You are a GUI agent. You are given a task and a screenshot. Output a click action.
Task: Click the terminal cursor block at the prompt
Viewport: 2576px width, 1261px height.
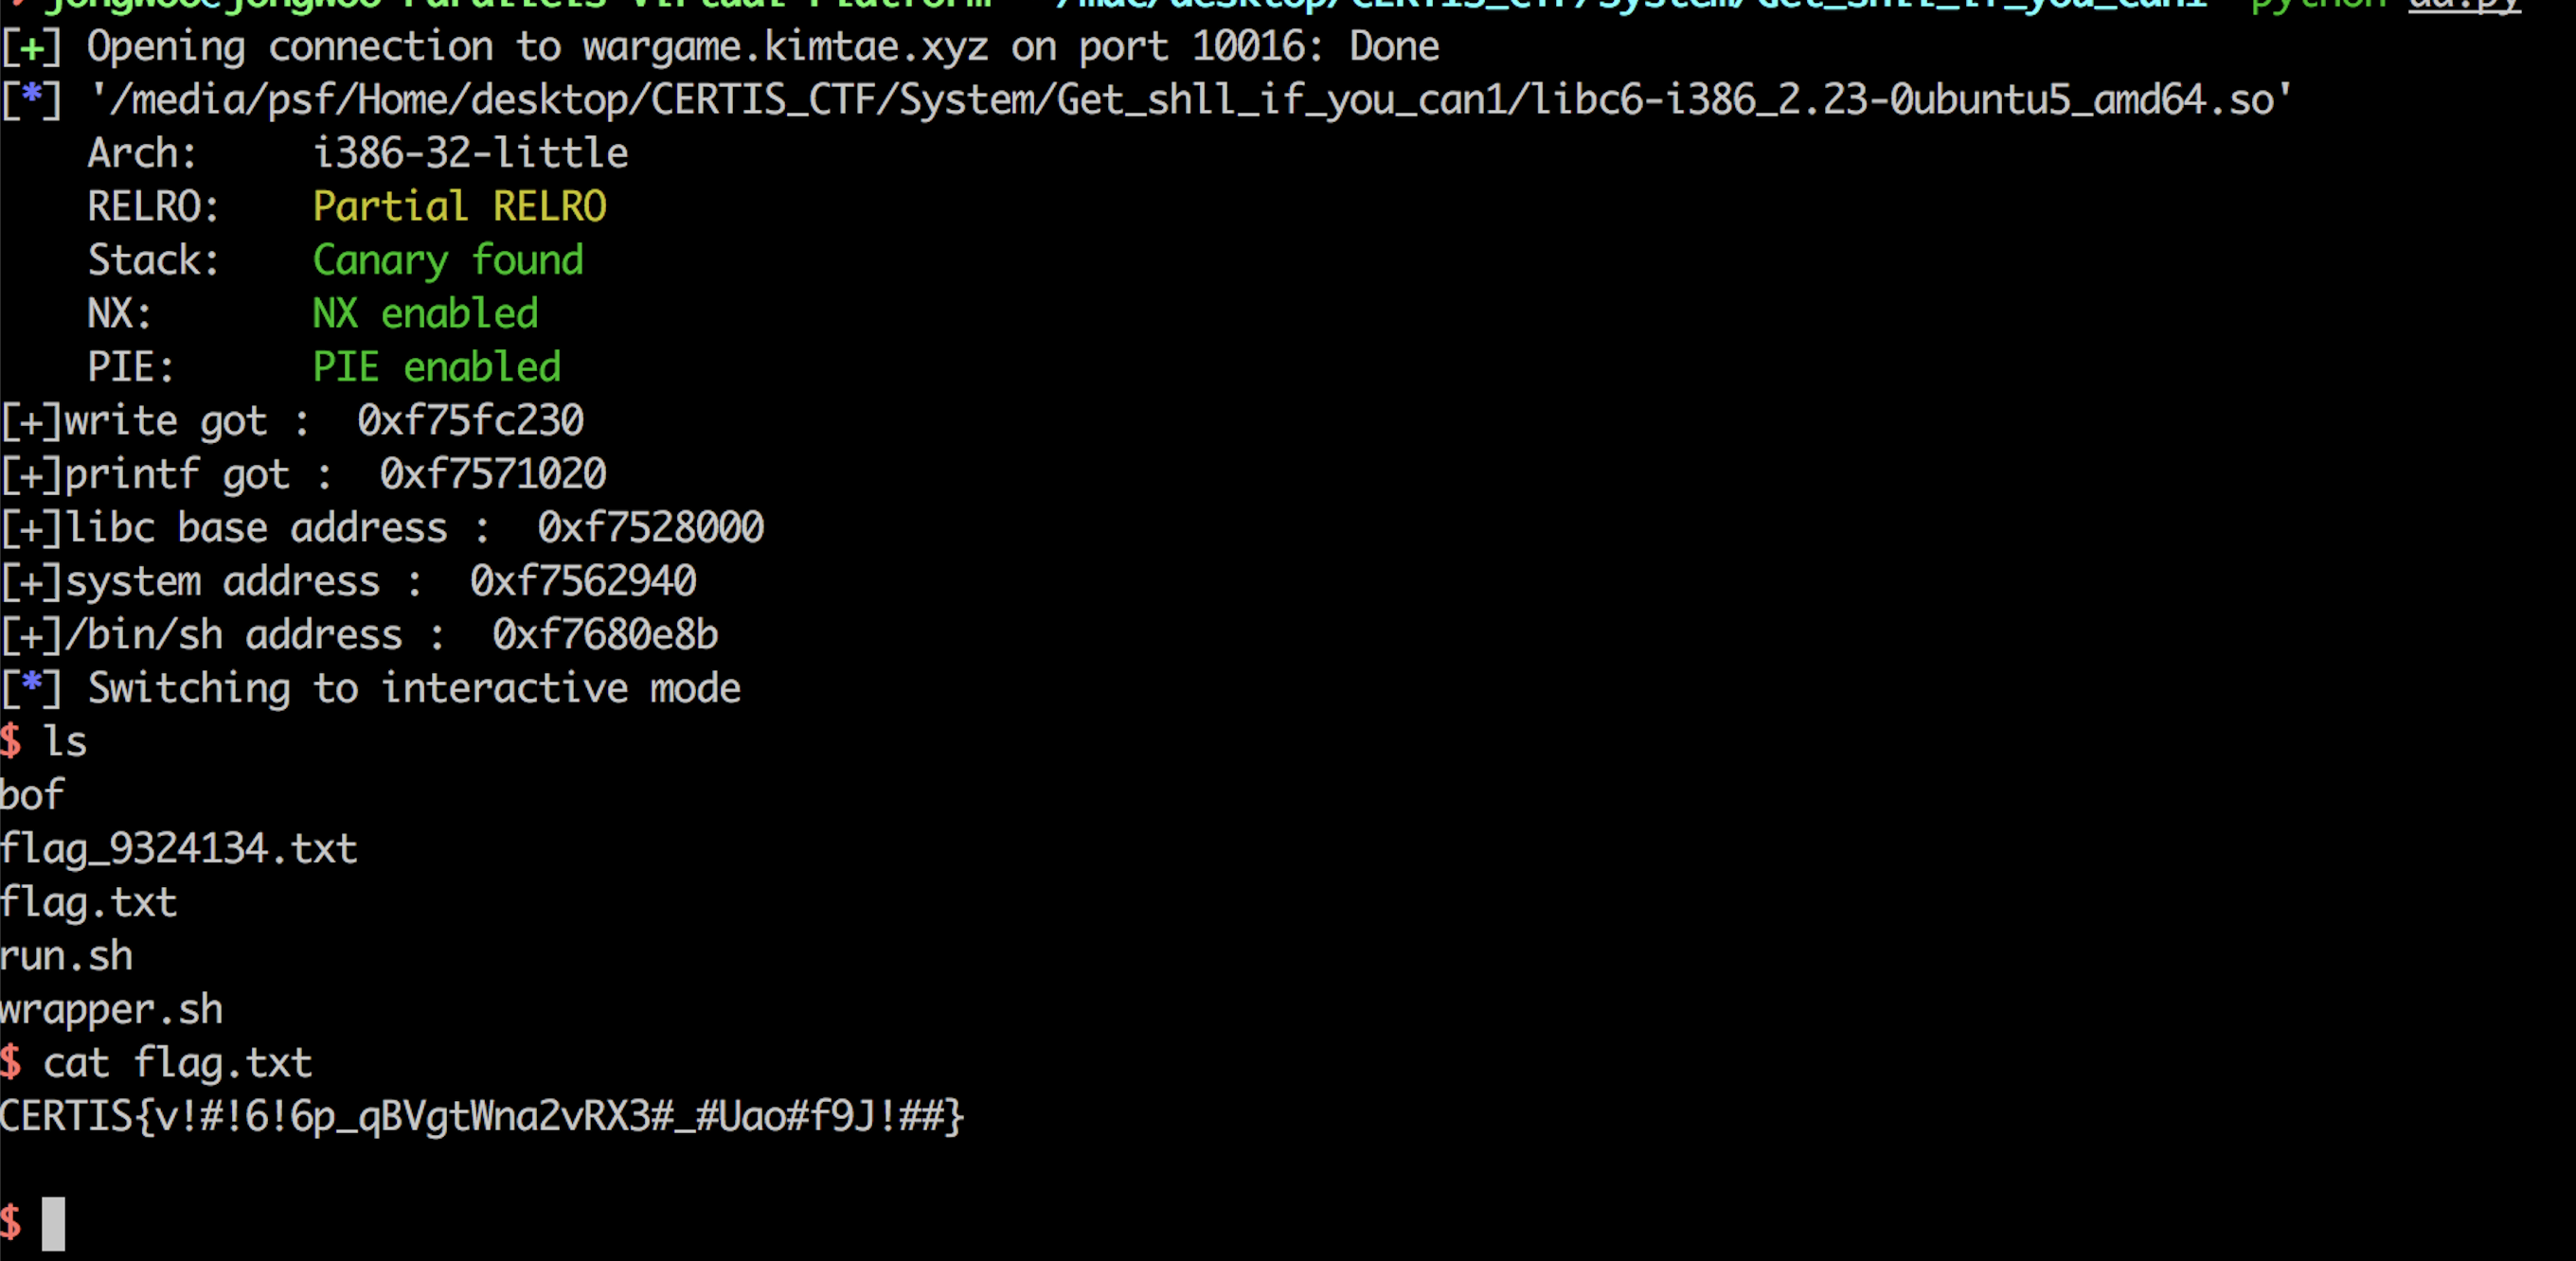coord(53,1223)
